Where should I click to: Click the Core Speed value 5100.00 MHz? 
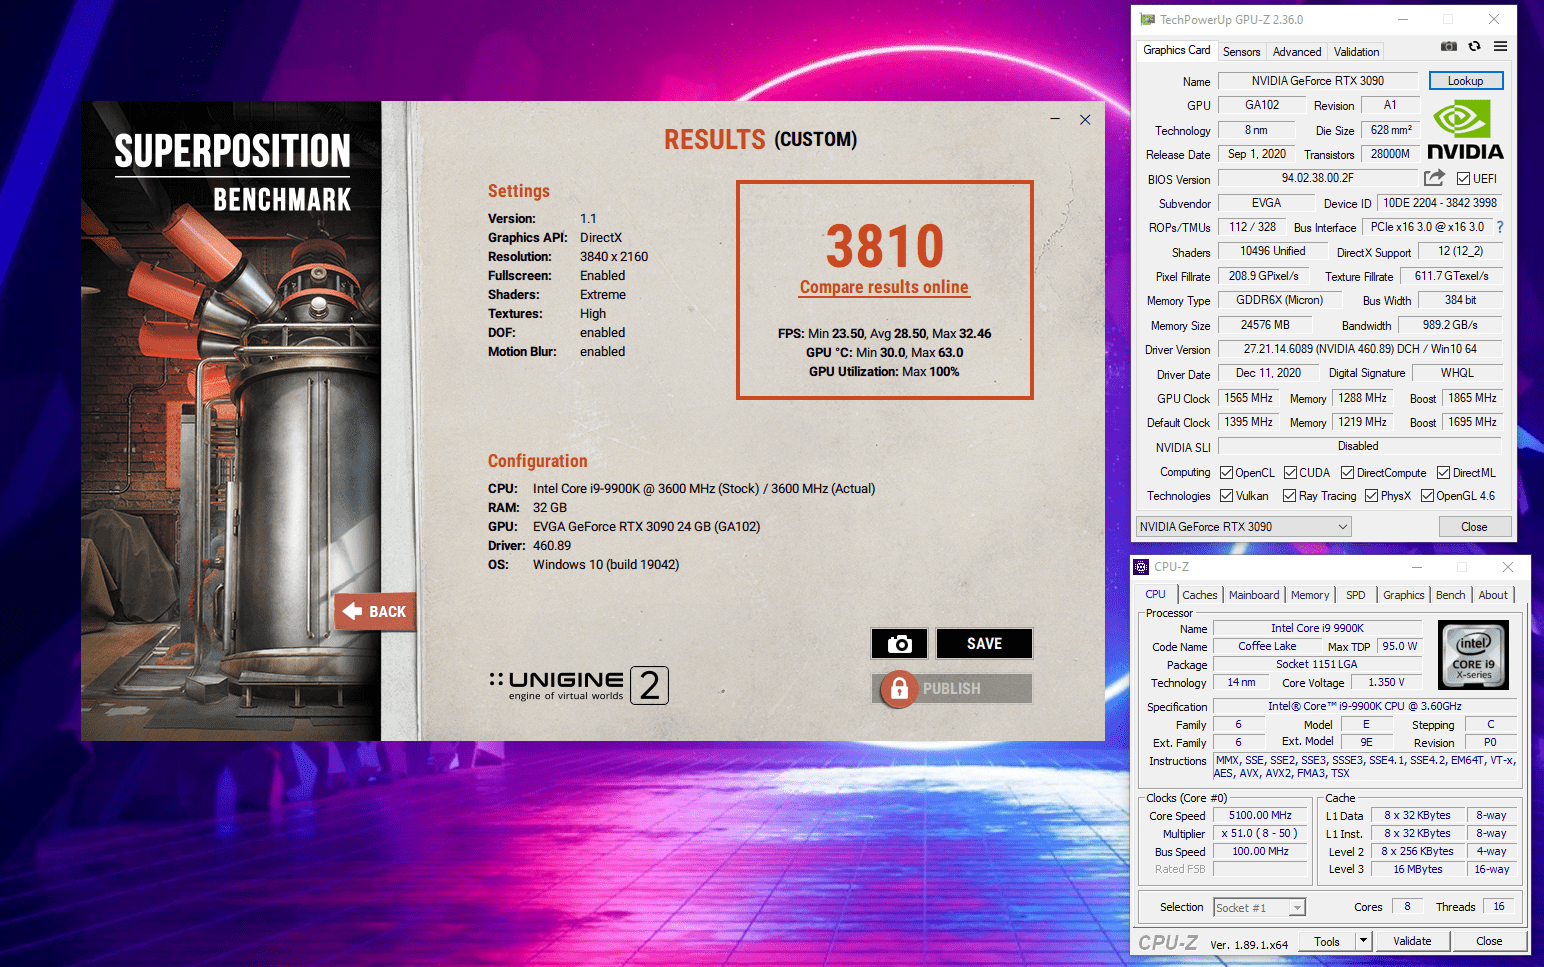tap(1260, 815)
